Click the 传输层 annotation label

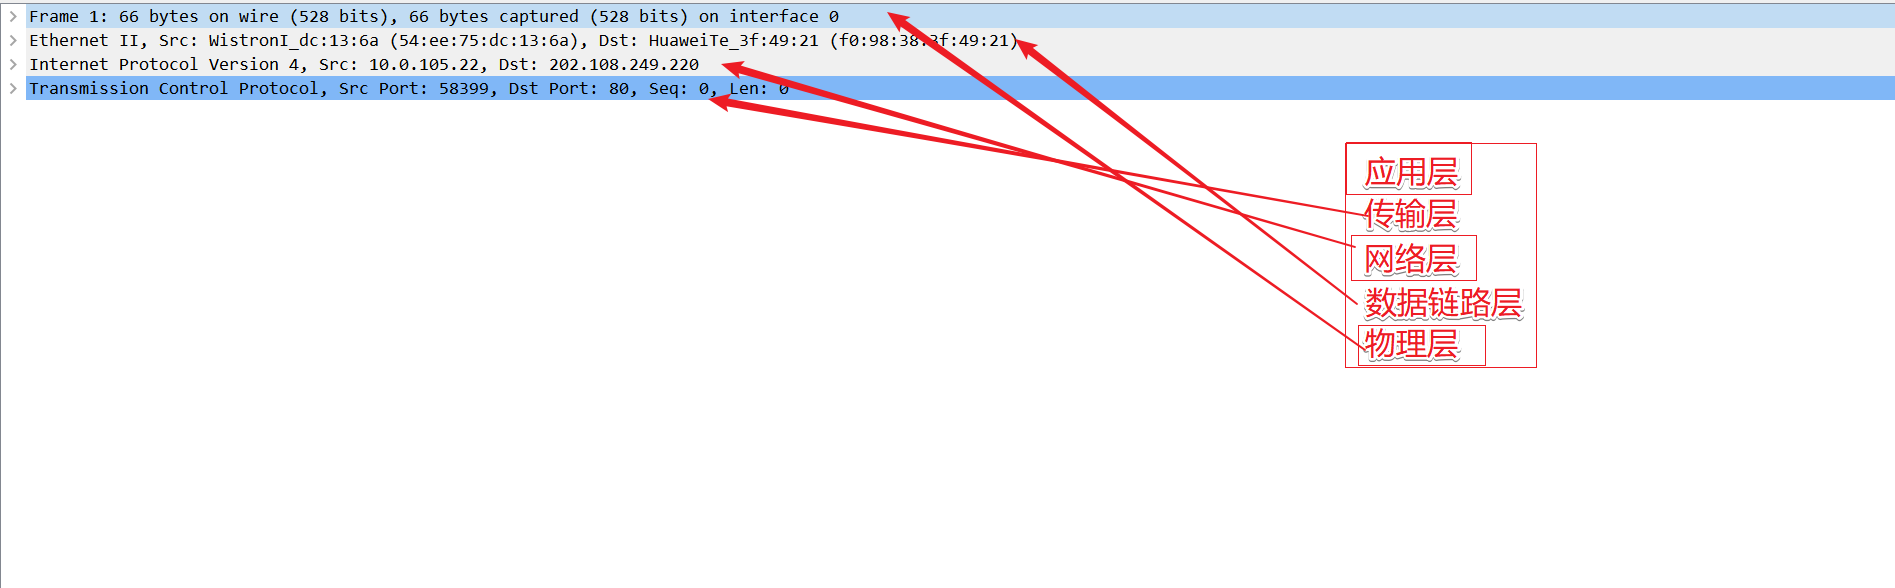point(1411,214)
